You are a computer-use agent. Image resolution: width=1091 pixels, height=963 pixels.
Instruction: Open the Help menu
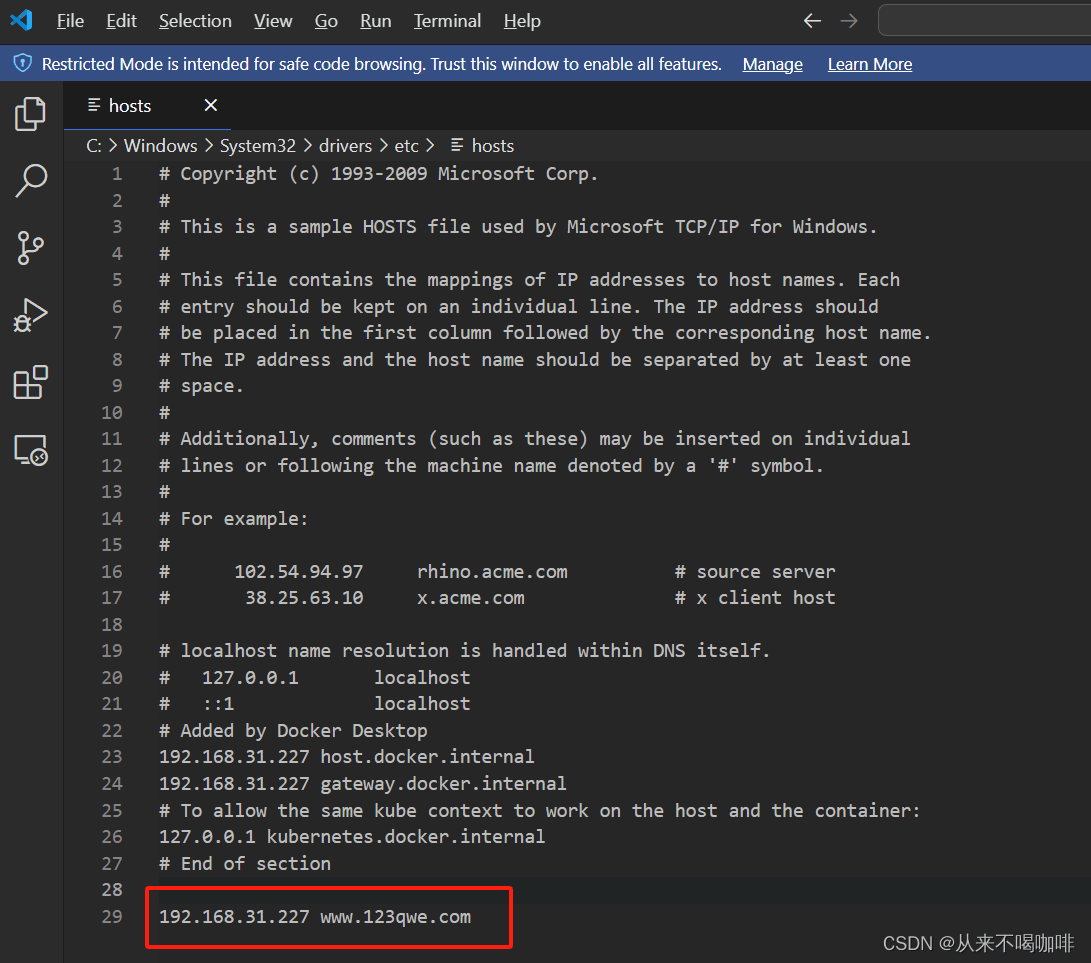(522, 21)
